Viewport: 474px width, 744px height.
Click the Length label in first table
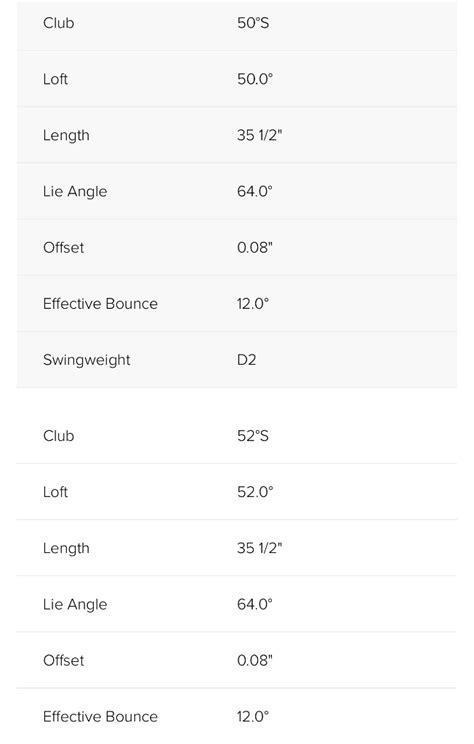(x=66, y=135)
